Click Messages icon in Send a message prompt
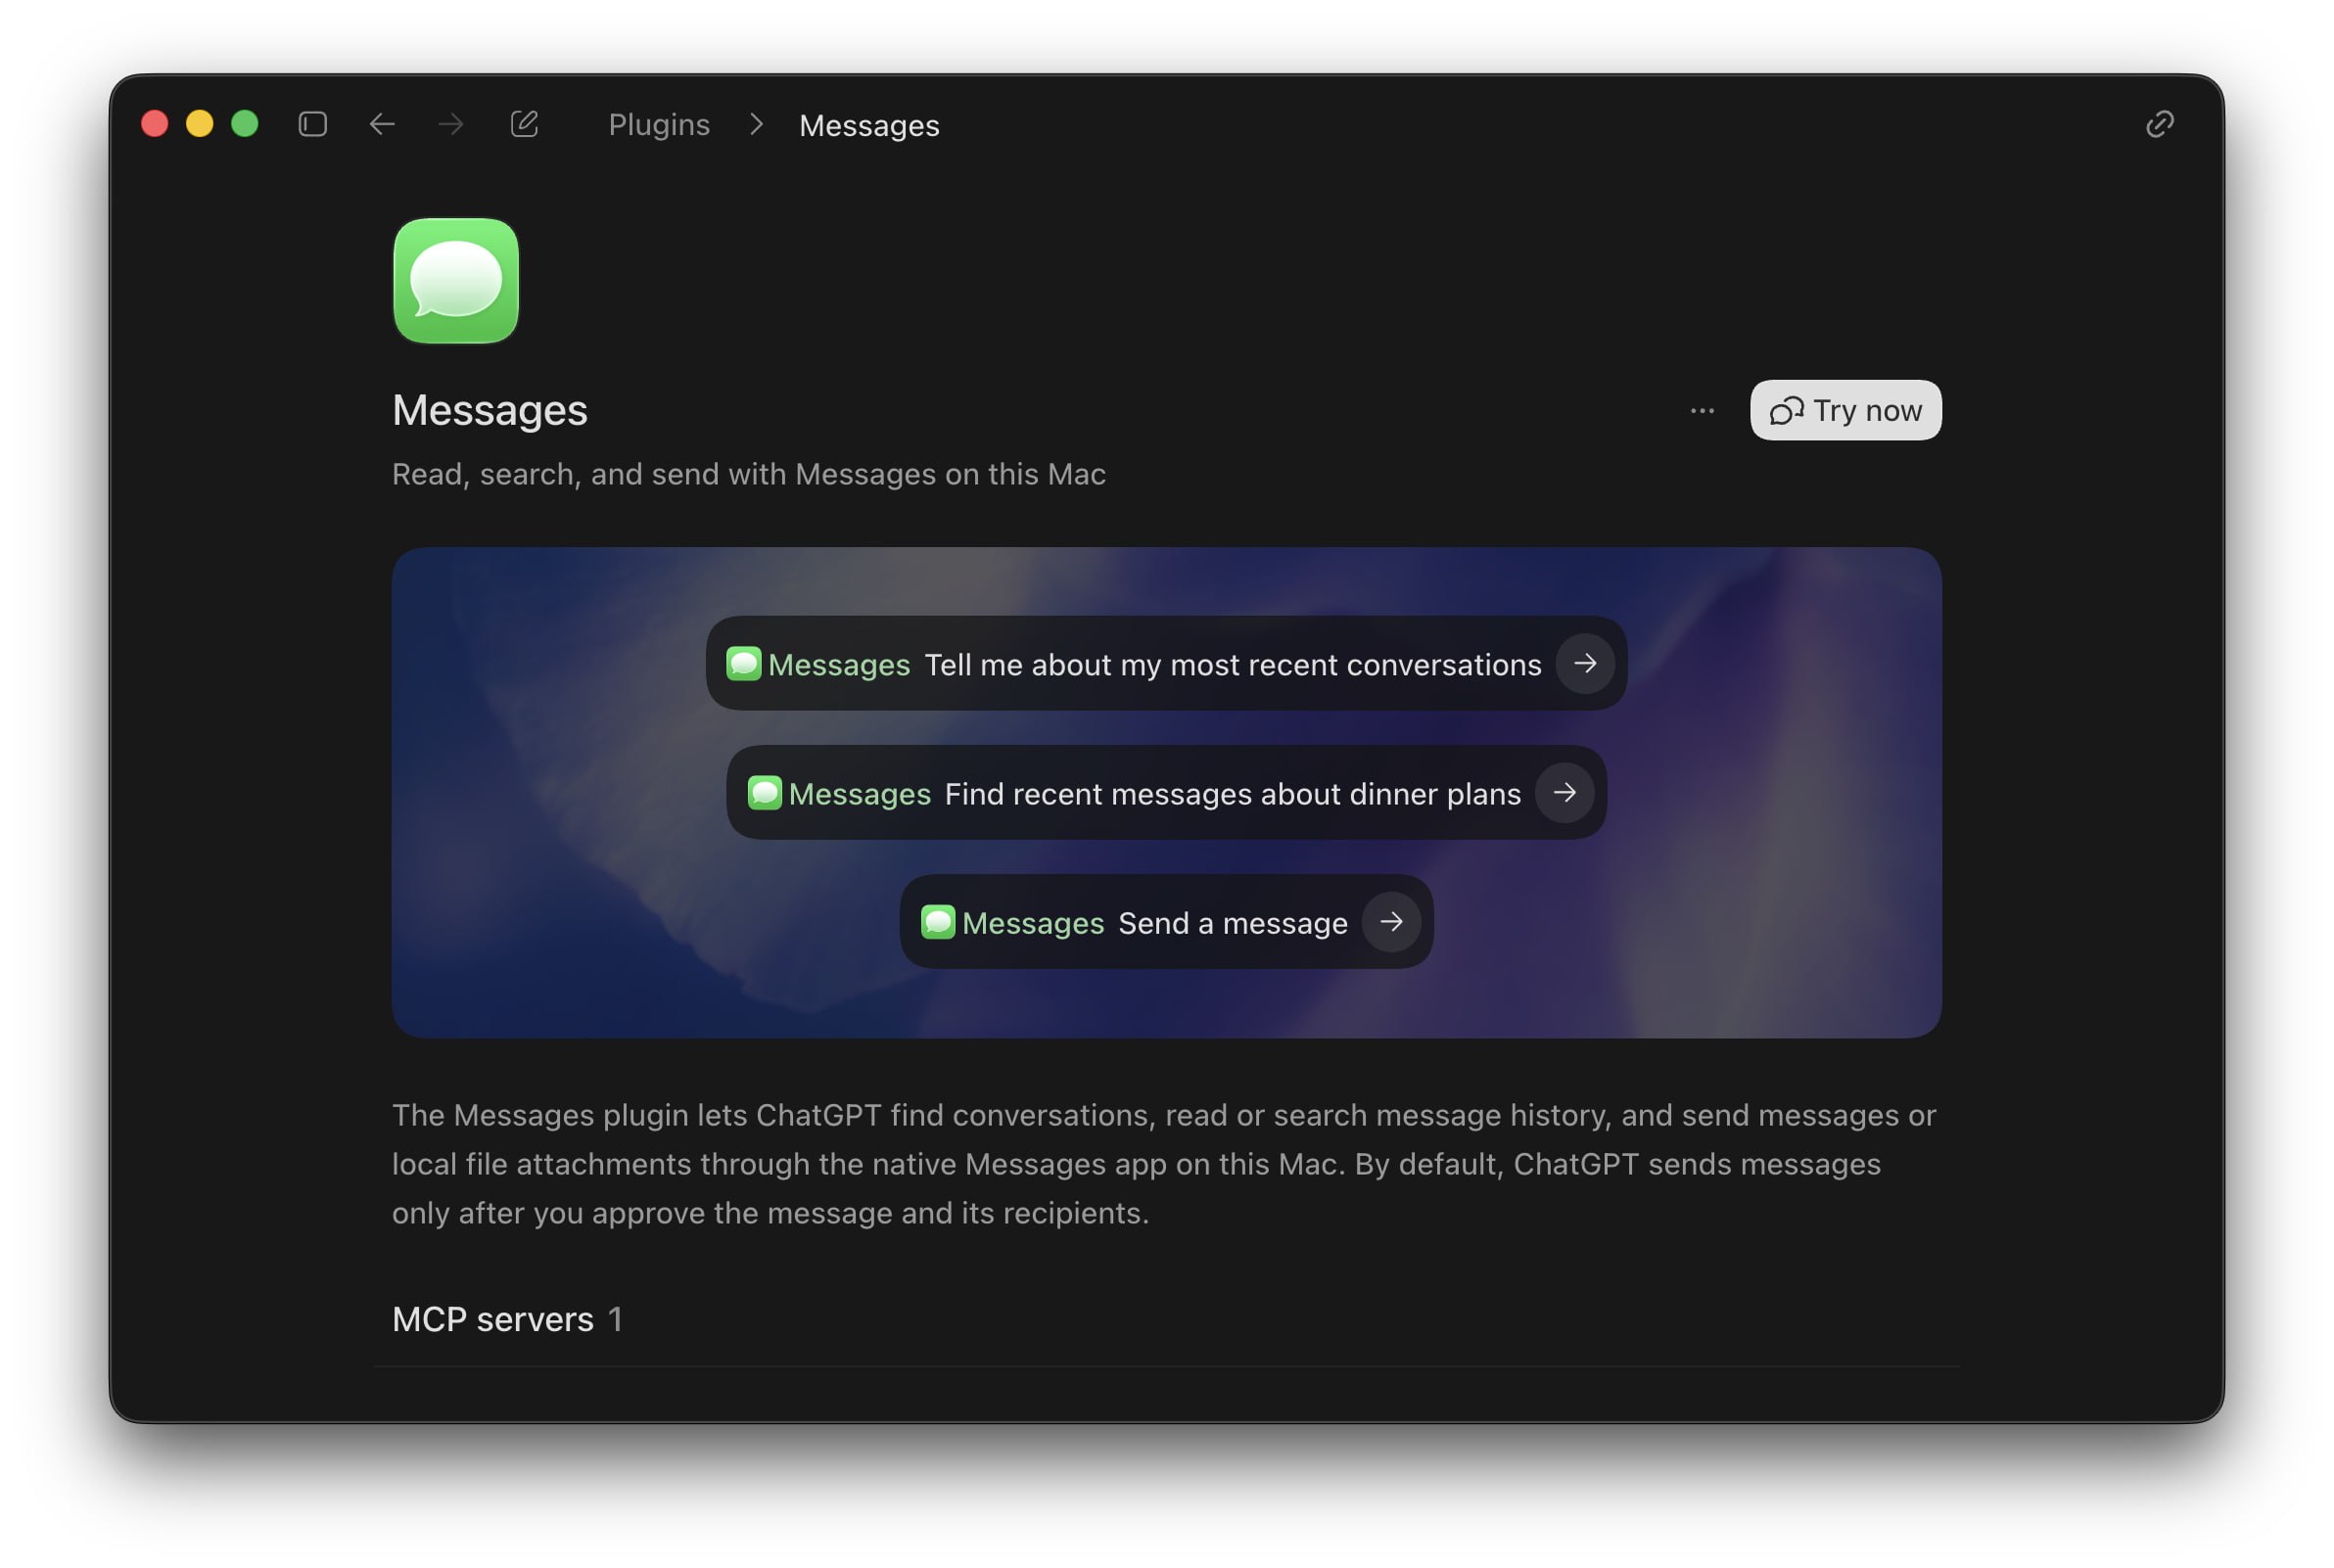Image resolution: width=2334 pixels, height=1568 pixels. 937,922
